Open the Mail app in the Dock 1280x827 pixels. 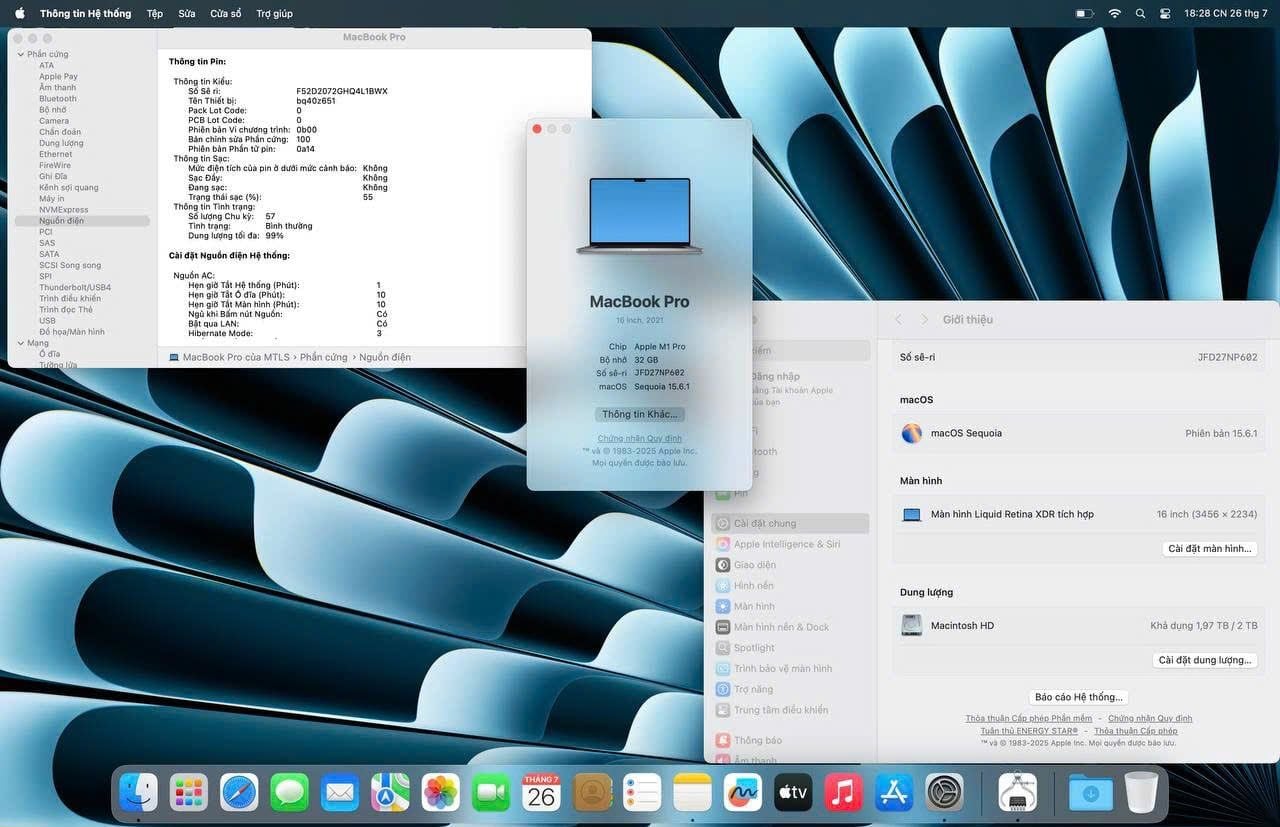pyautogui.click(x=340, y=793)
